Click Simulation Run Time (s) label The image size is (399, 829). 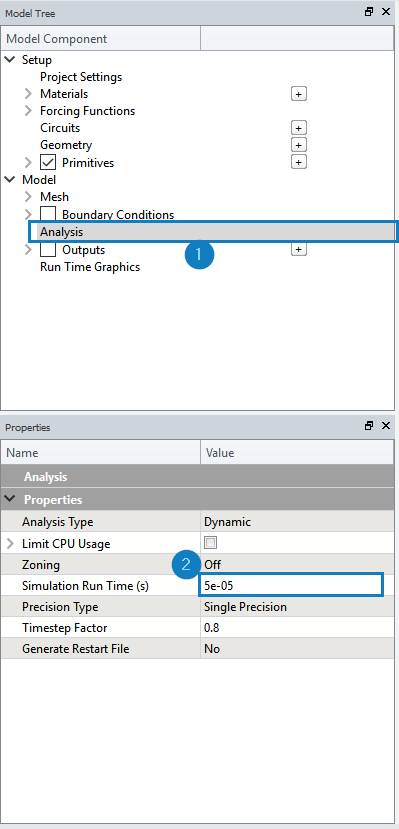pos(85,586)
